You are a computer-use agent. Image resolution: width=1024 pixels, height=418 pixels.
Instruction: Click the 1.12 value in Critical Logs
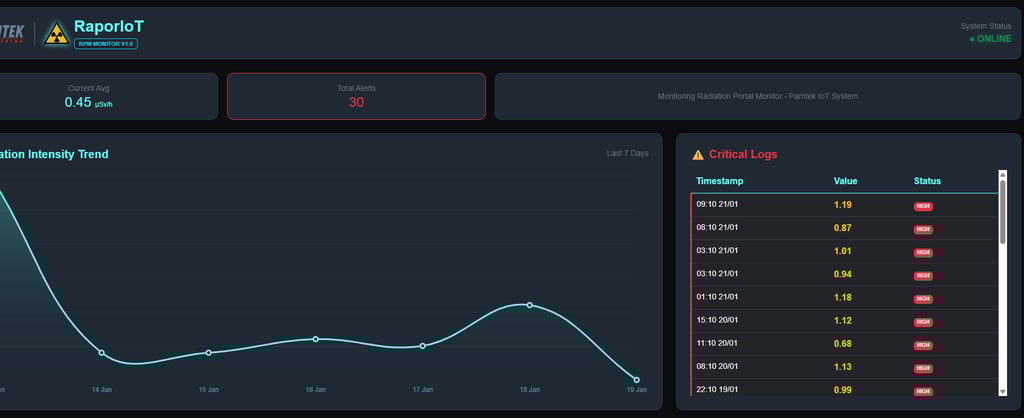[x=842, y=321]
